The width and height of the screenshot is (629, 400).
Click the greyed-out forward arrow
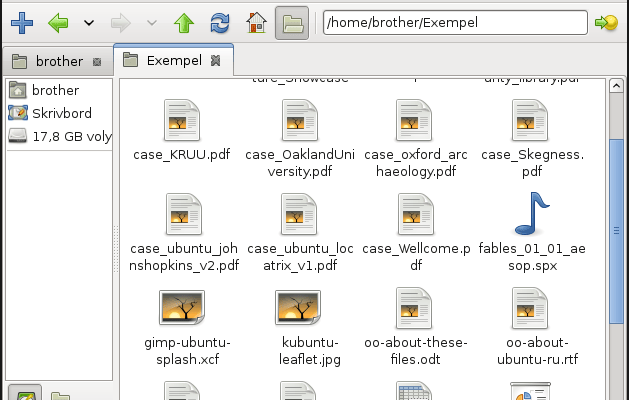pos(121,23)
